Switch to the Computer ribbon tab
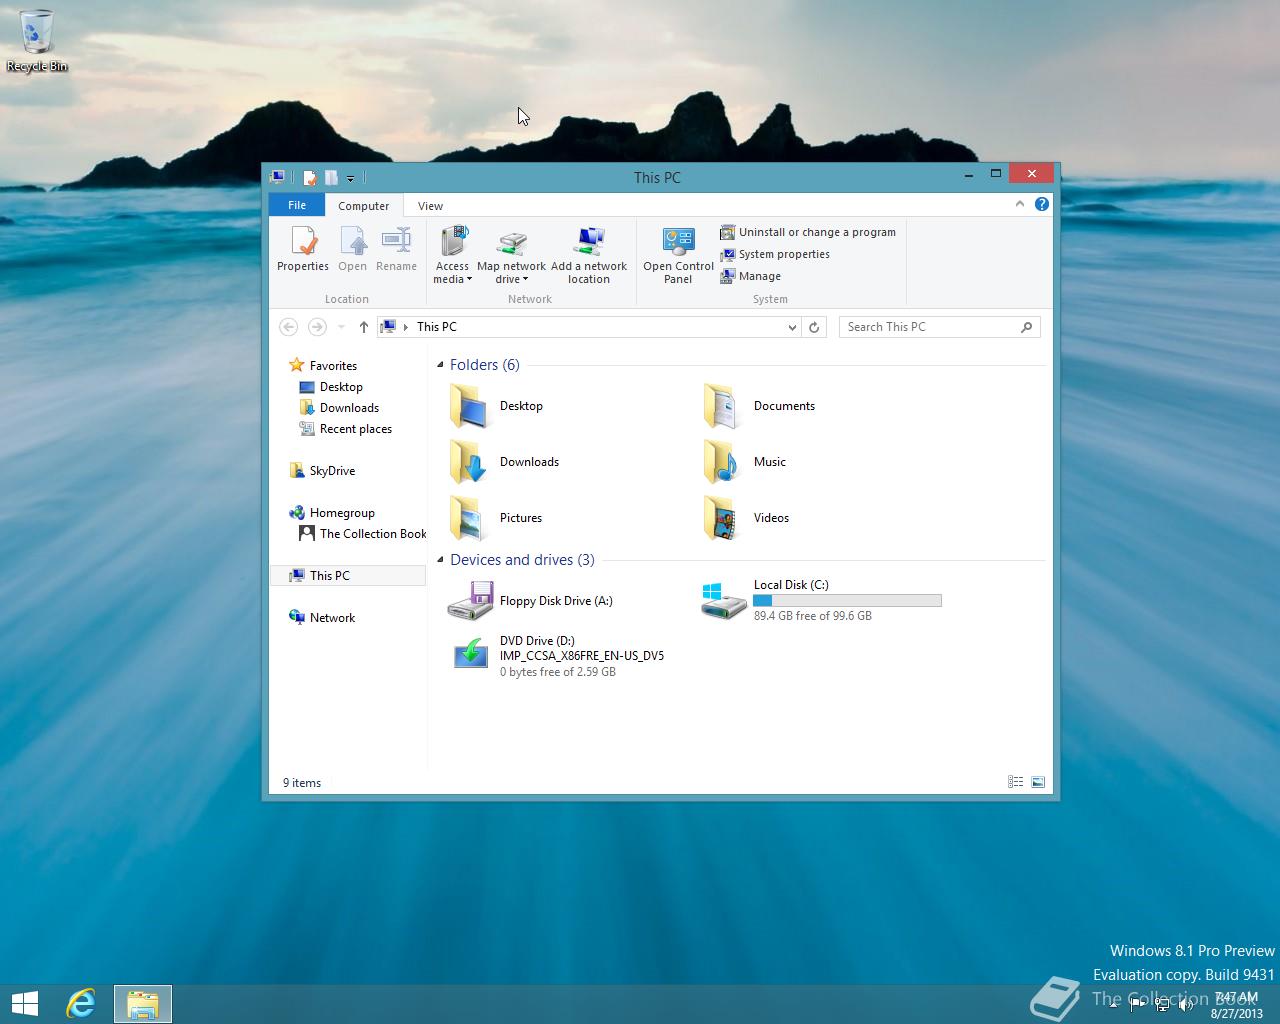Viewport: 1280px width, 1024px height. tap(363, 206)
